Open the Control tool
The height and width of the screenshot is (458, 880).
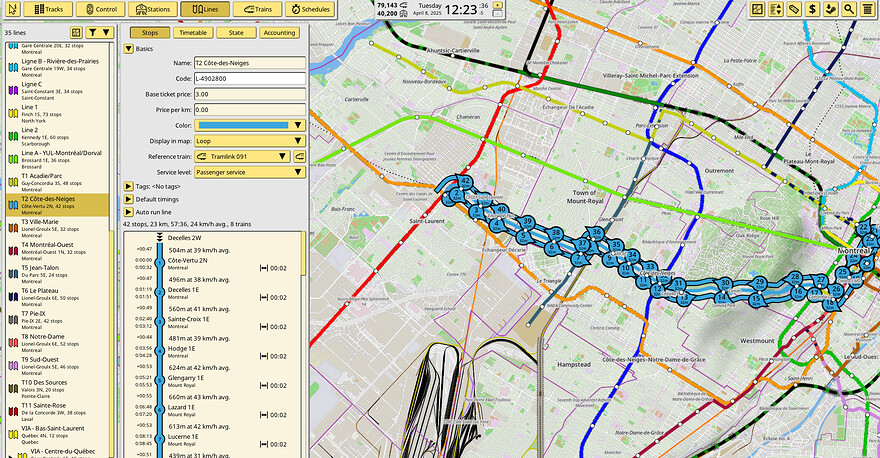(x=100, y=9)
